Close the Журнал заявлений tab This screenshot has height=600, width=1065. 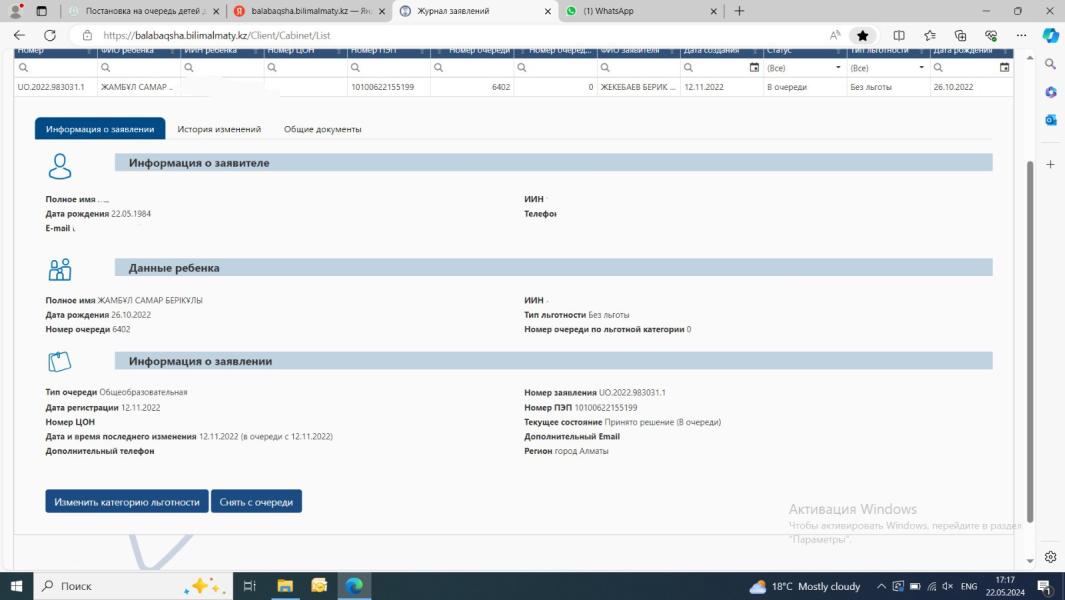click(x=547, y=11)
